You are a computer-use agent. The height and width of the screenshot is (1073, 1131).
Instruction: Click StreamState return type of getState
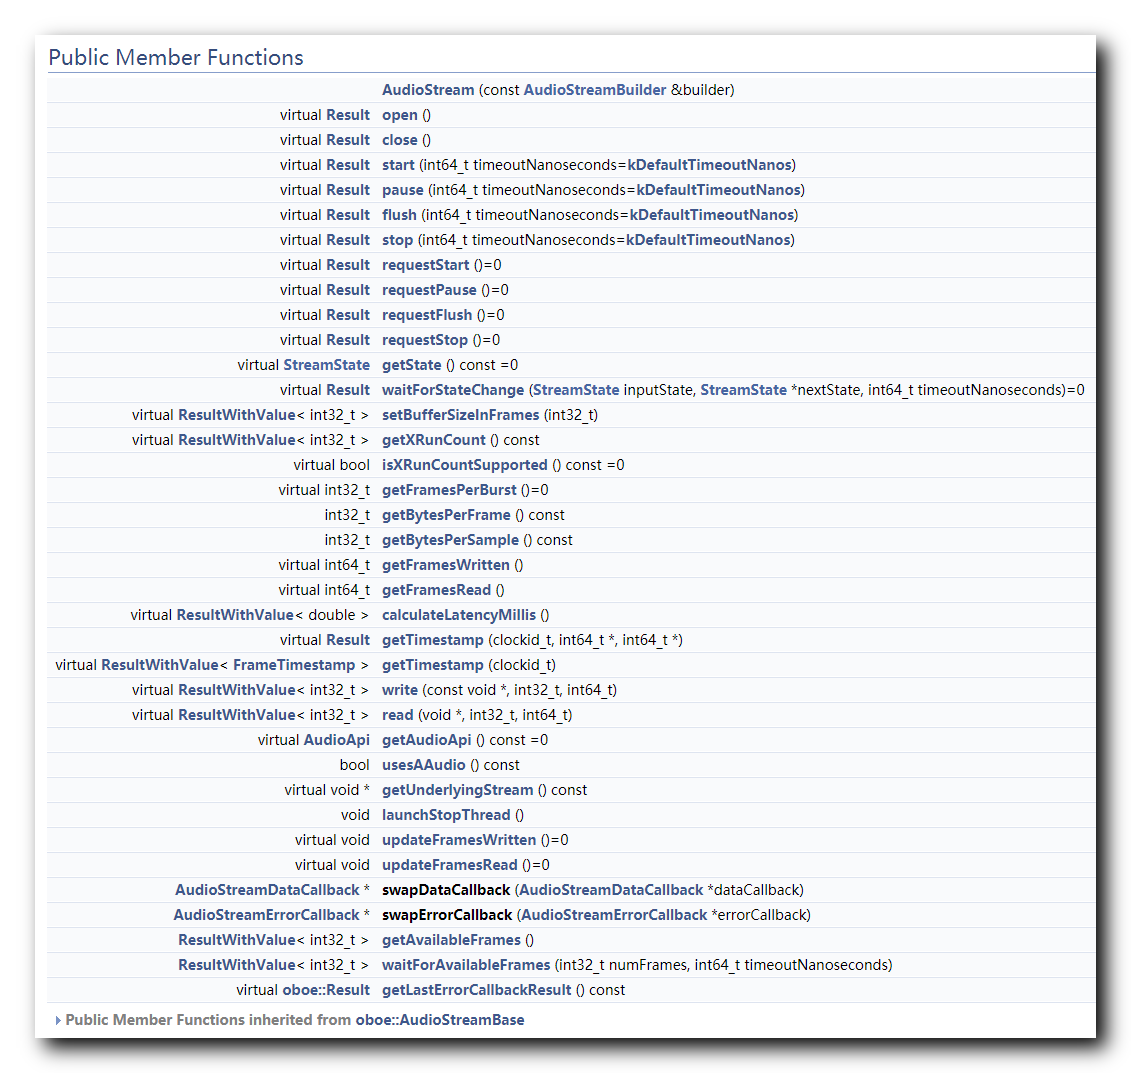(327, 365)
